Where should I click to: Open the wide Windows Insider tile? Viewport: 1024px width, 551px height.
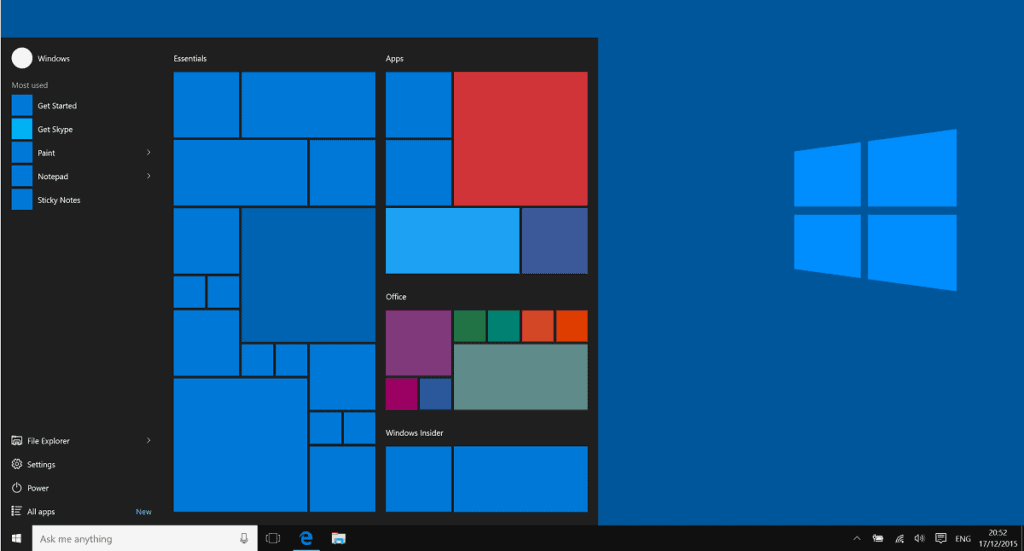click(x=520, y=479)
